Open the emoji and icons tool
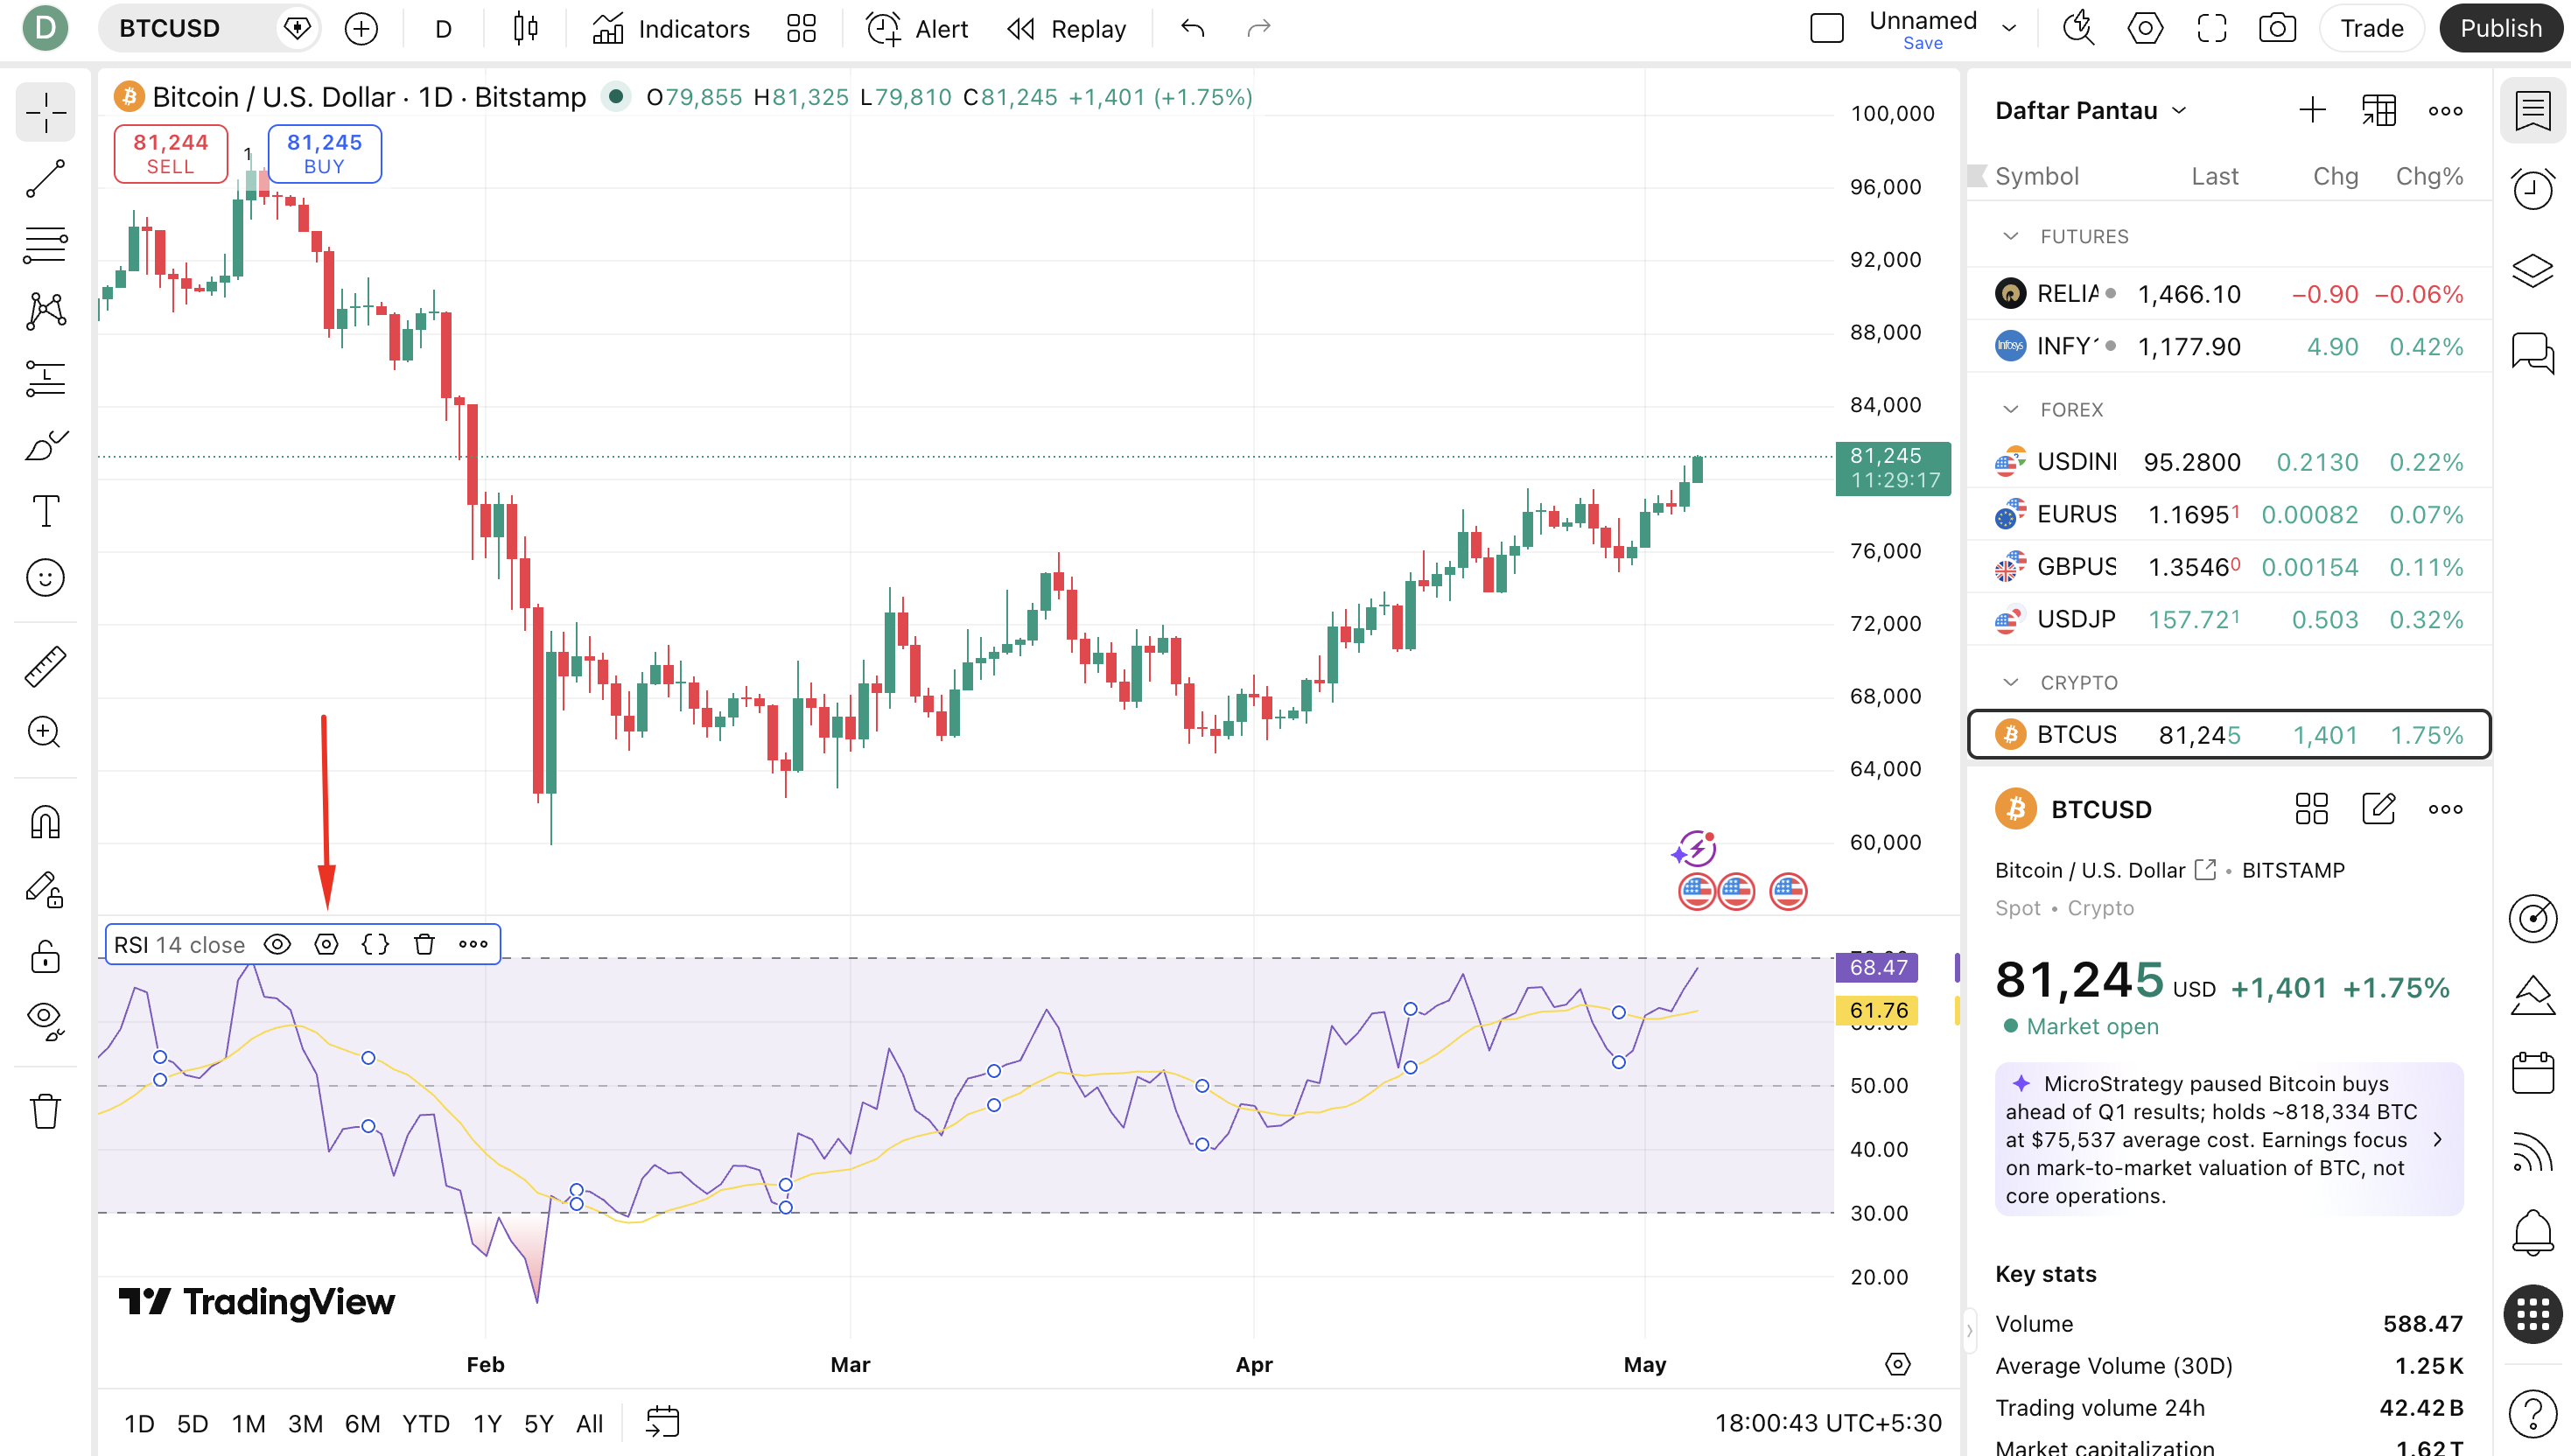This screenshot has height=1456, width=2571. (x=45, y=578)
